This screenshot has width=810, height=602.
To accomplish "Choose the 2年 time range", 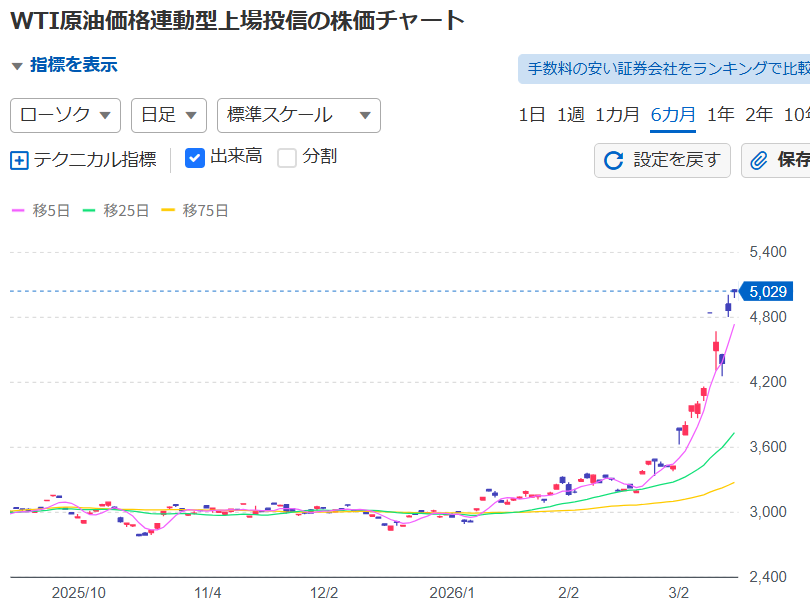I will point(759,114).
